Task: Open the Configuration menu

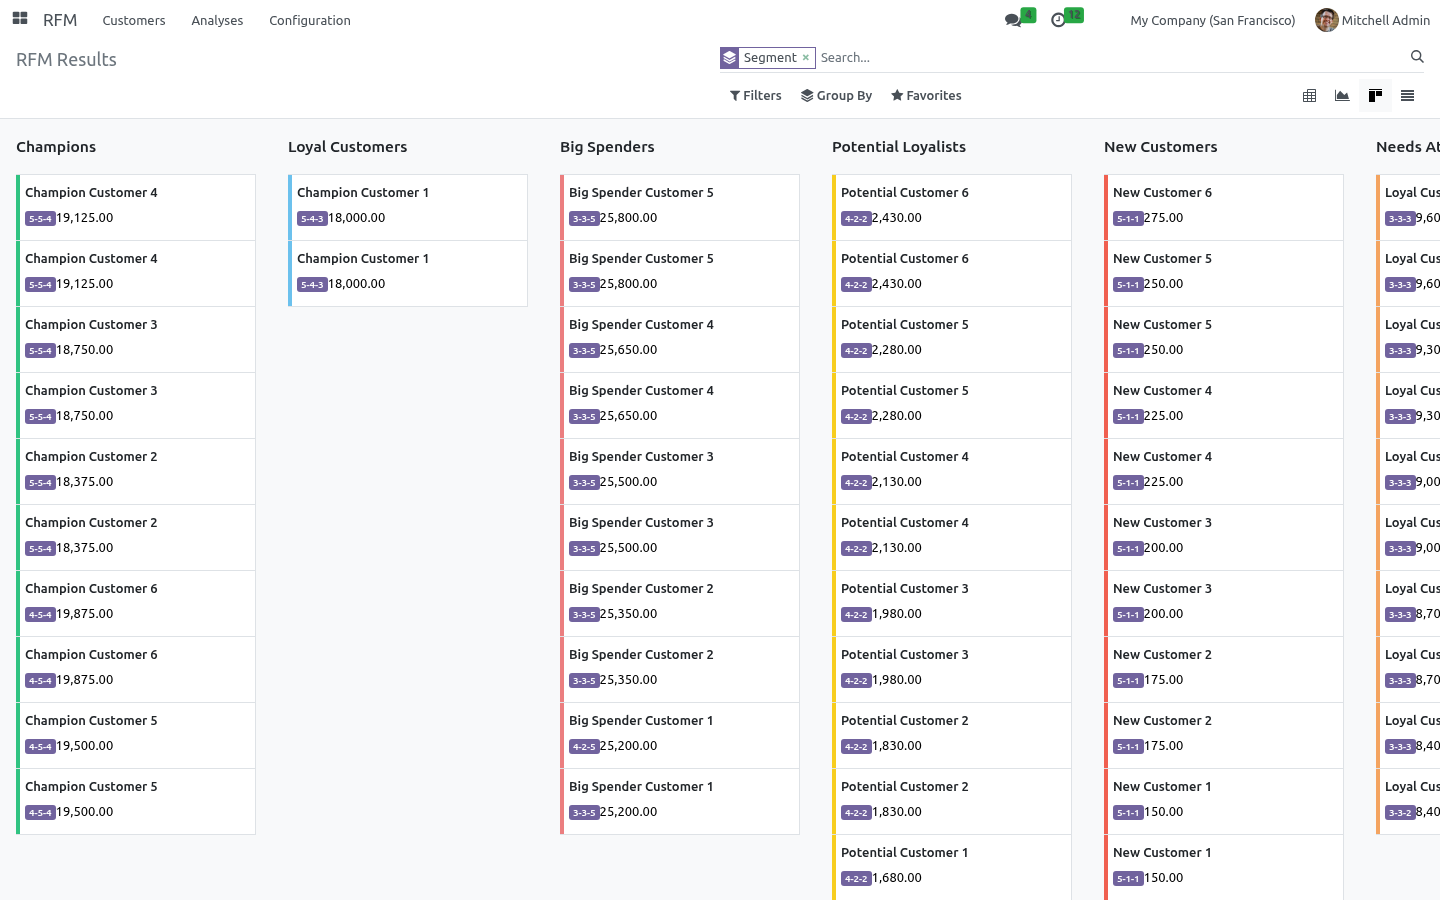Action: pyautogui.click(x=310, y=20)
